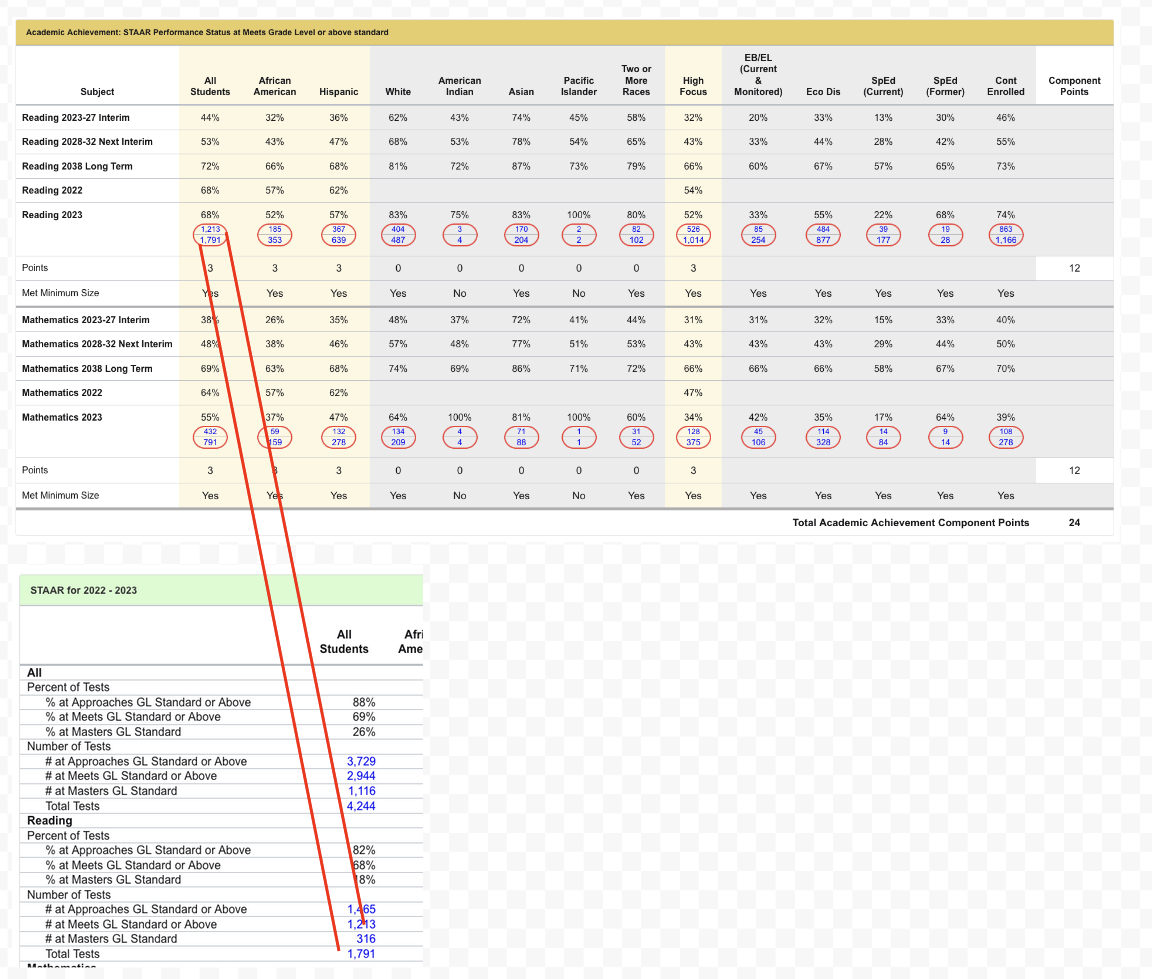Select the Mathematics 2038 Long Term row label
Image resolution: width=1152 pixels, height=979 pixels.
[87, 369]
